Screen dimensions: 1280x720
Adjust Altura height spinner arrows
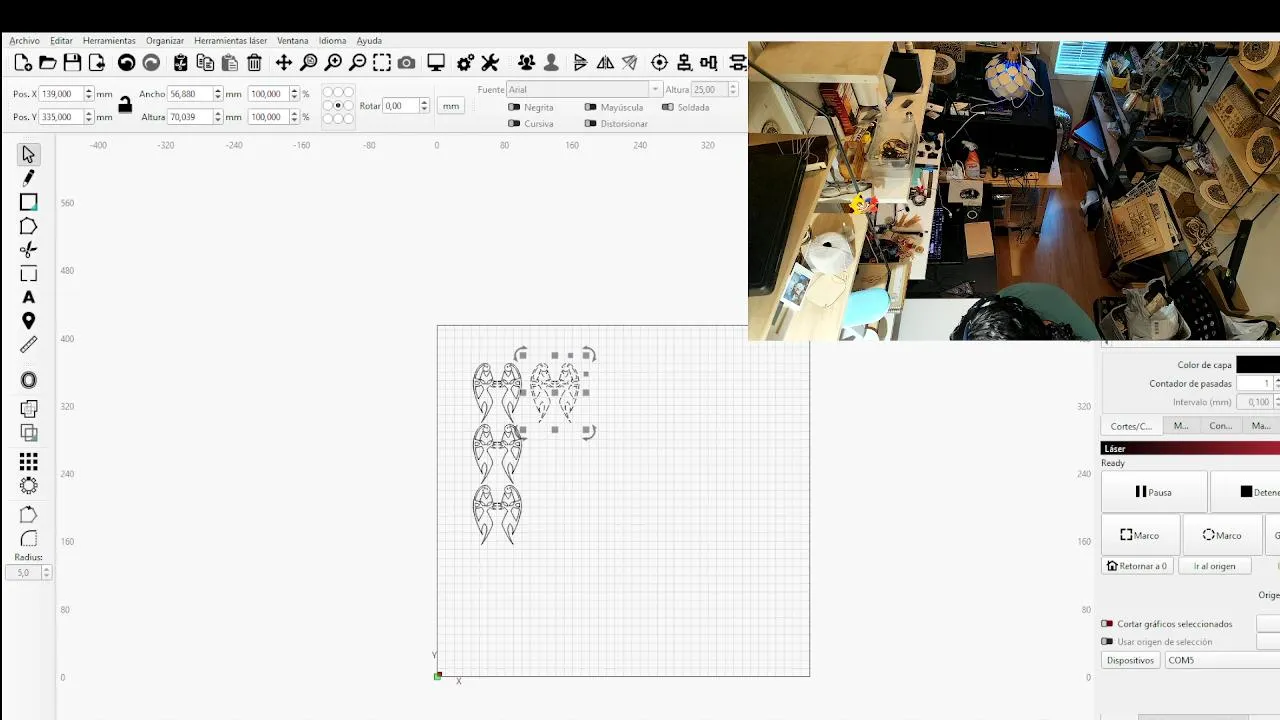click(x=218, y=117)
